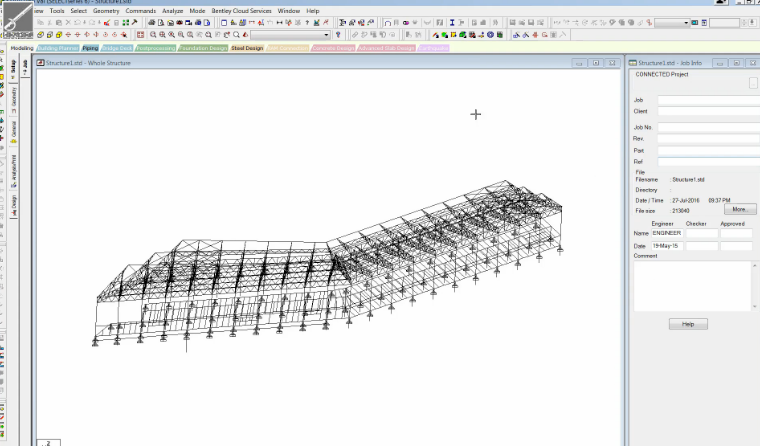Click the Whole Structure red grid icon

pyautogui.click(x=140, y=34)
